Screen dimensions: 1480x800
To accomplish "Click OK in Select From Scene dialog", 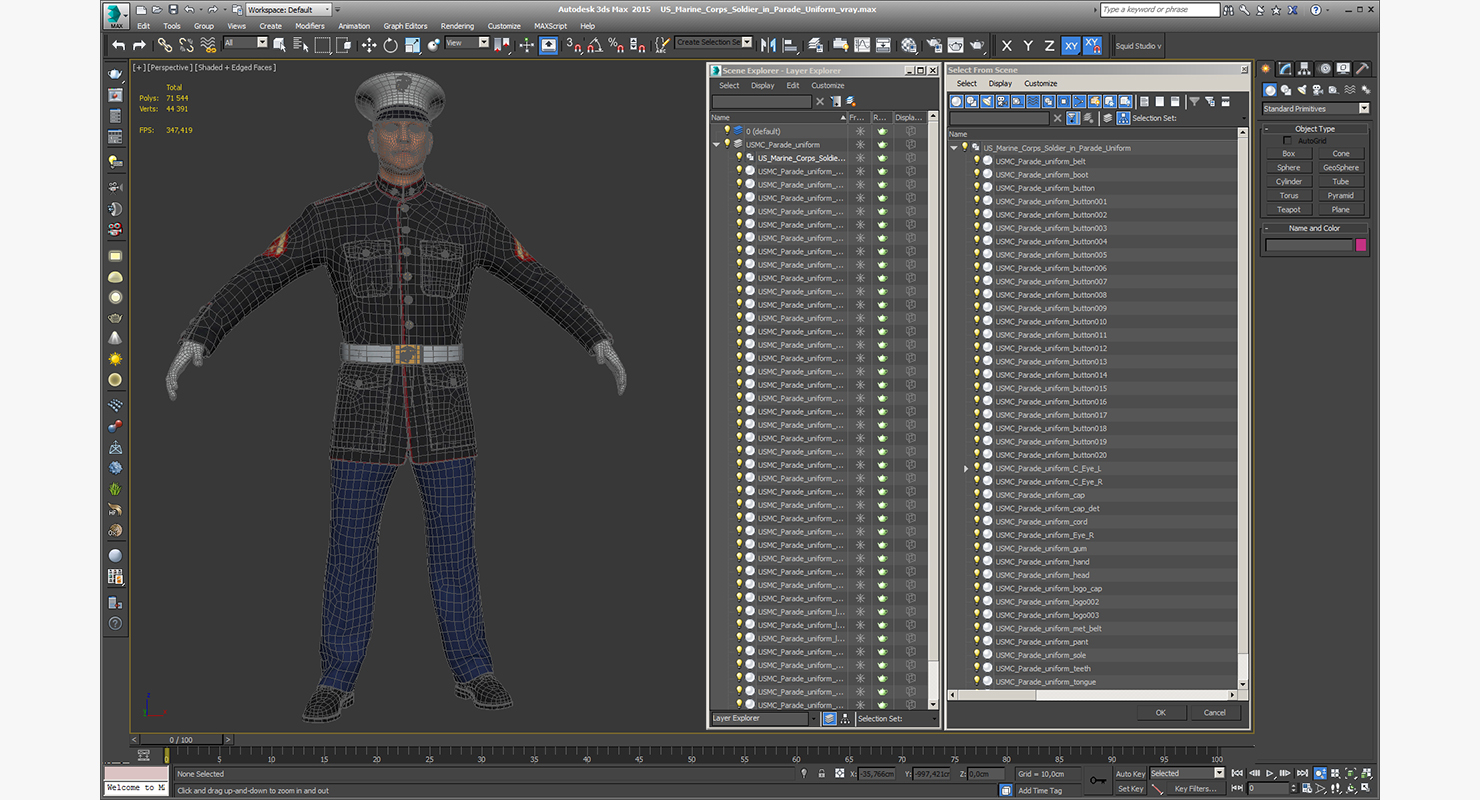I will point(1160,713).
